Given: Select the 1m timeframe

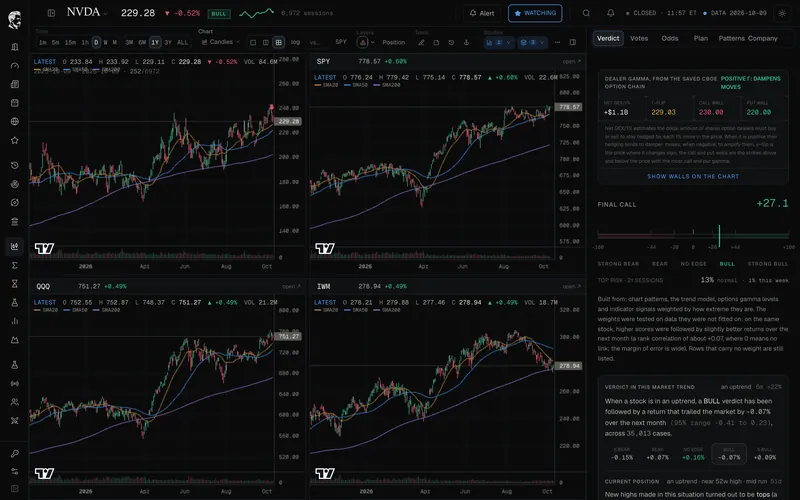Looking at the screenshot, I should [42, 42].
